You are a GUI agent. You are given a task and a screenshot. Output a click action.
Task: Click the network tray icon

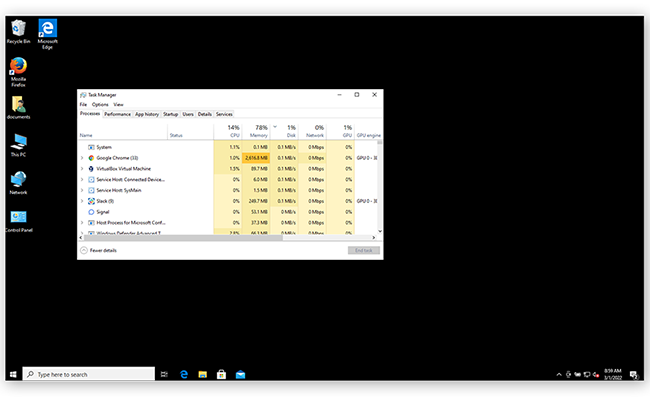(x=587, y=375)
